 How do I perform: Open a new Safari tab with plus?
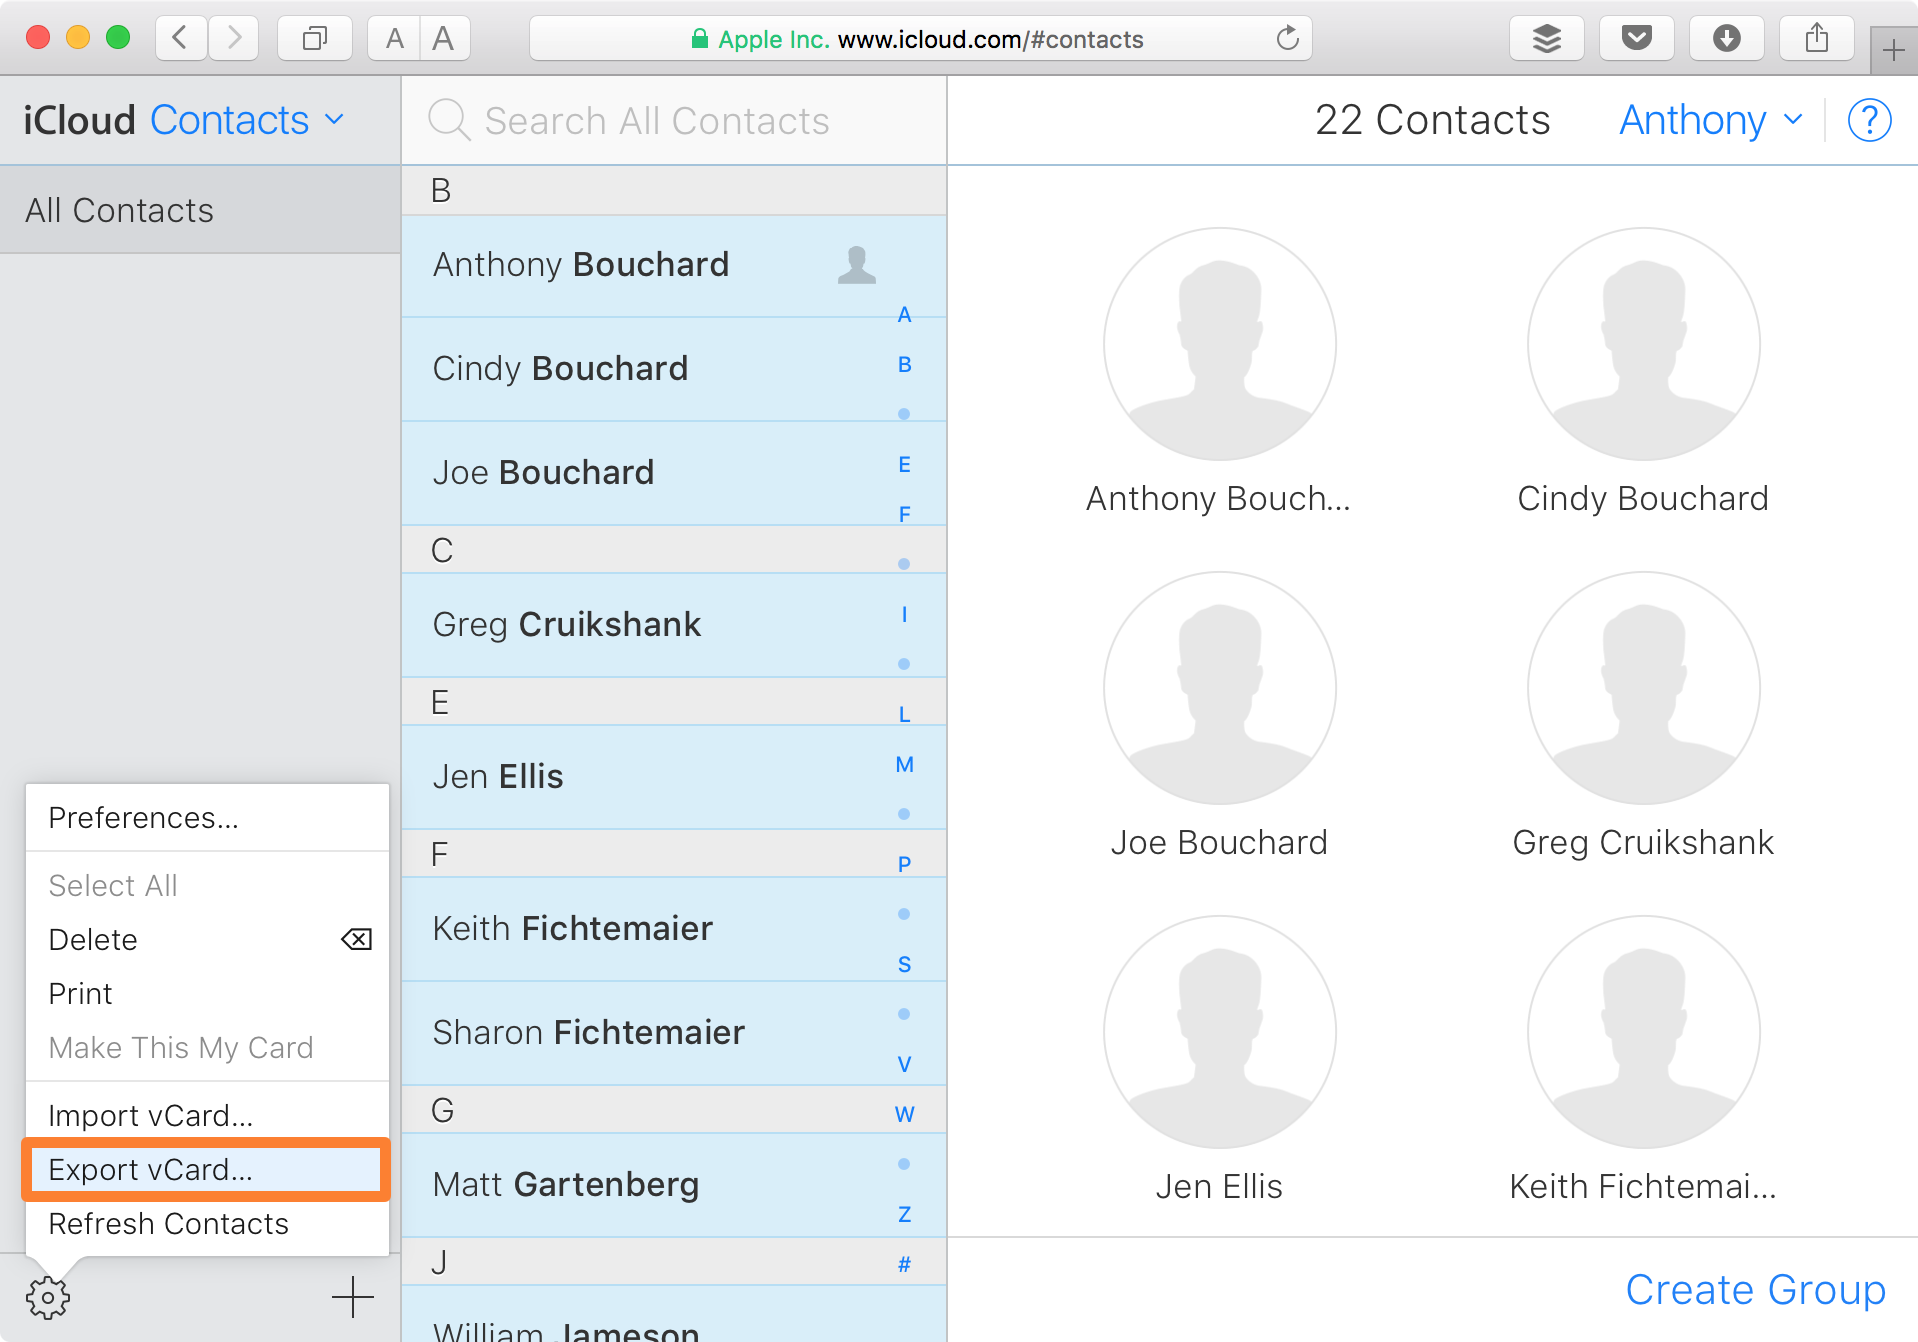click(x=1894, y=50)
